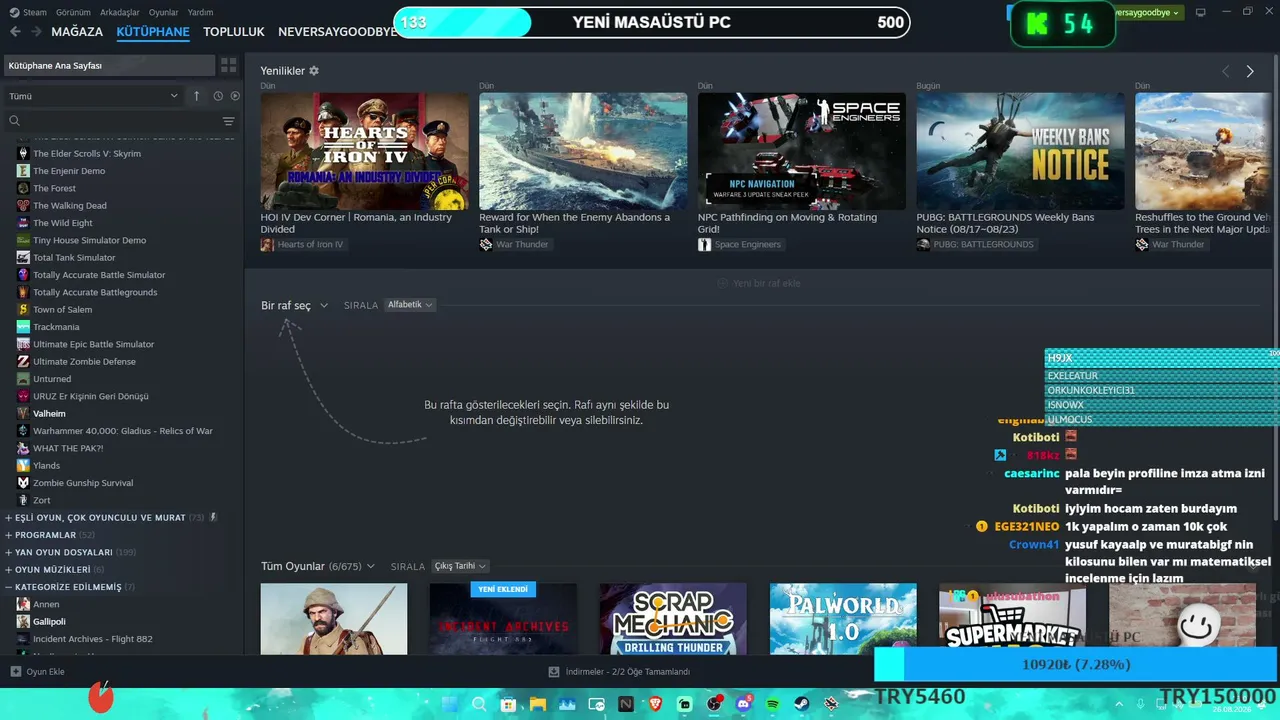The width and height of the screenshot is (1280, 720).
Task: Open the Palworld 1.0 game cover
Action: pyautogui.click(x=843, y=619)
